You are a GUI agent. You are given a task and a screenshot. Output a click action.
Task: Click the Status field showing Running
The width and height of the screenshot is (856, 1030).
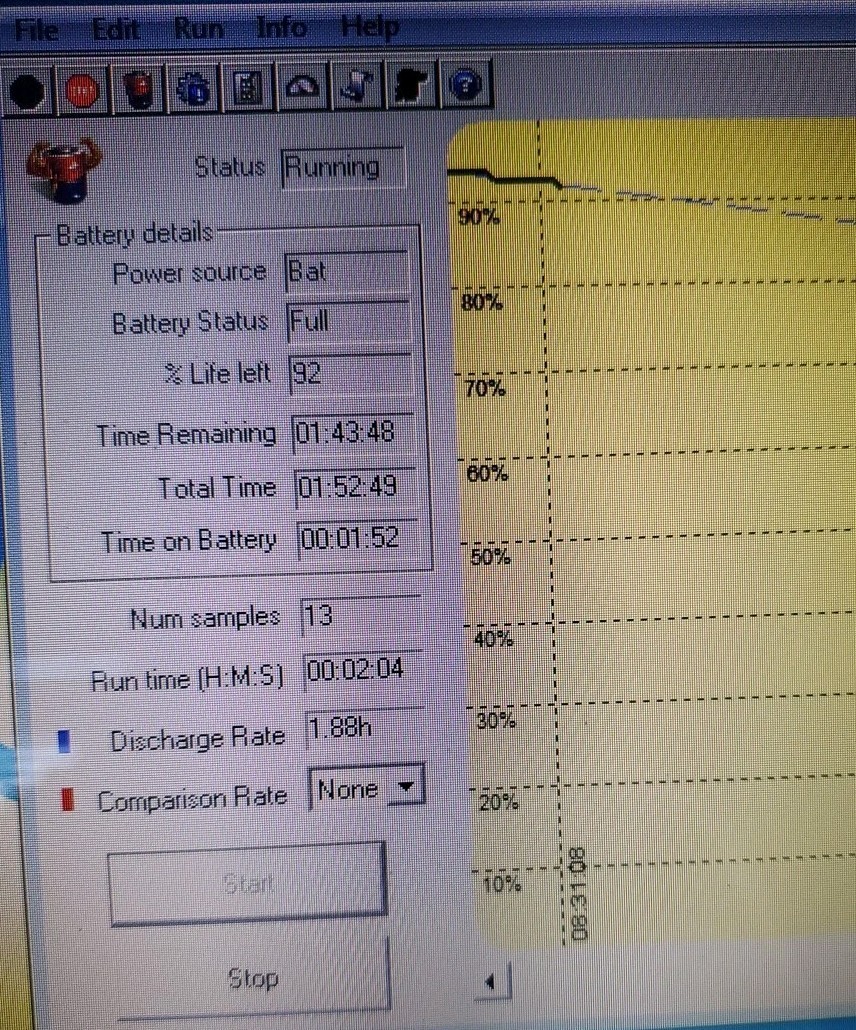[342, 168]
